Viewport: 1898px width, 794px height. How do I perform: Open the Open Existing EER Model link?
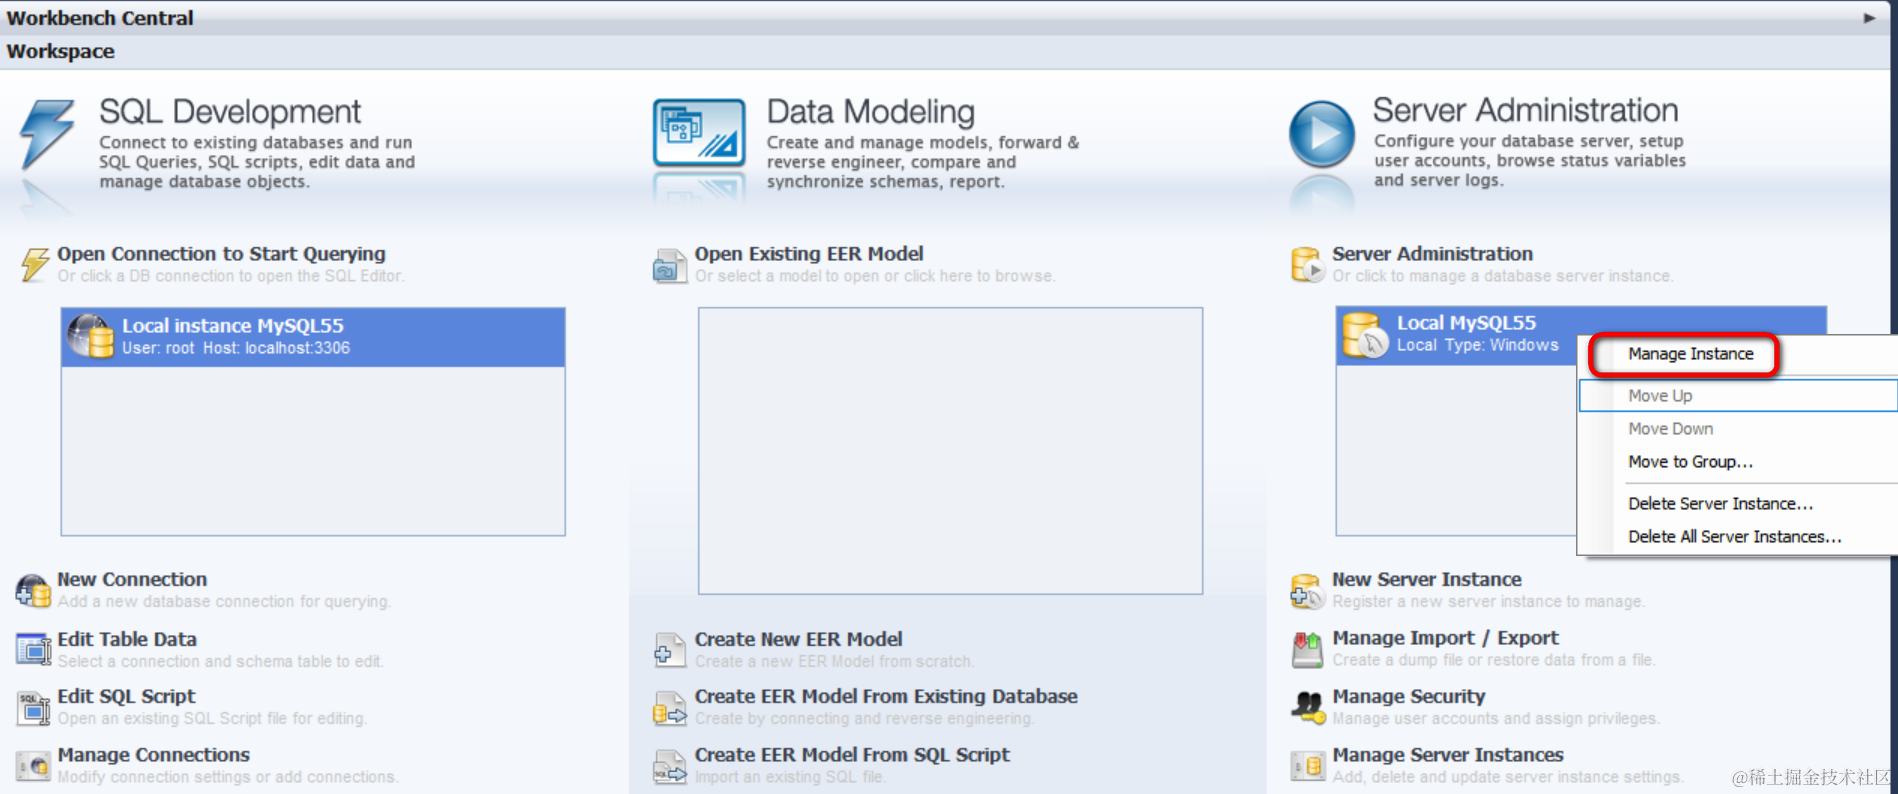[809, 254]
